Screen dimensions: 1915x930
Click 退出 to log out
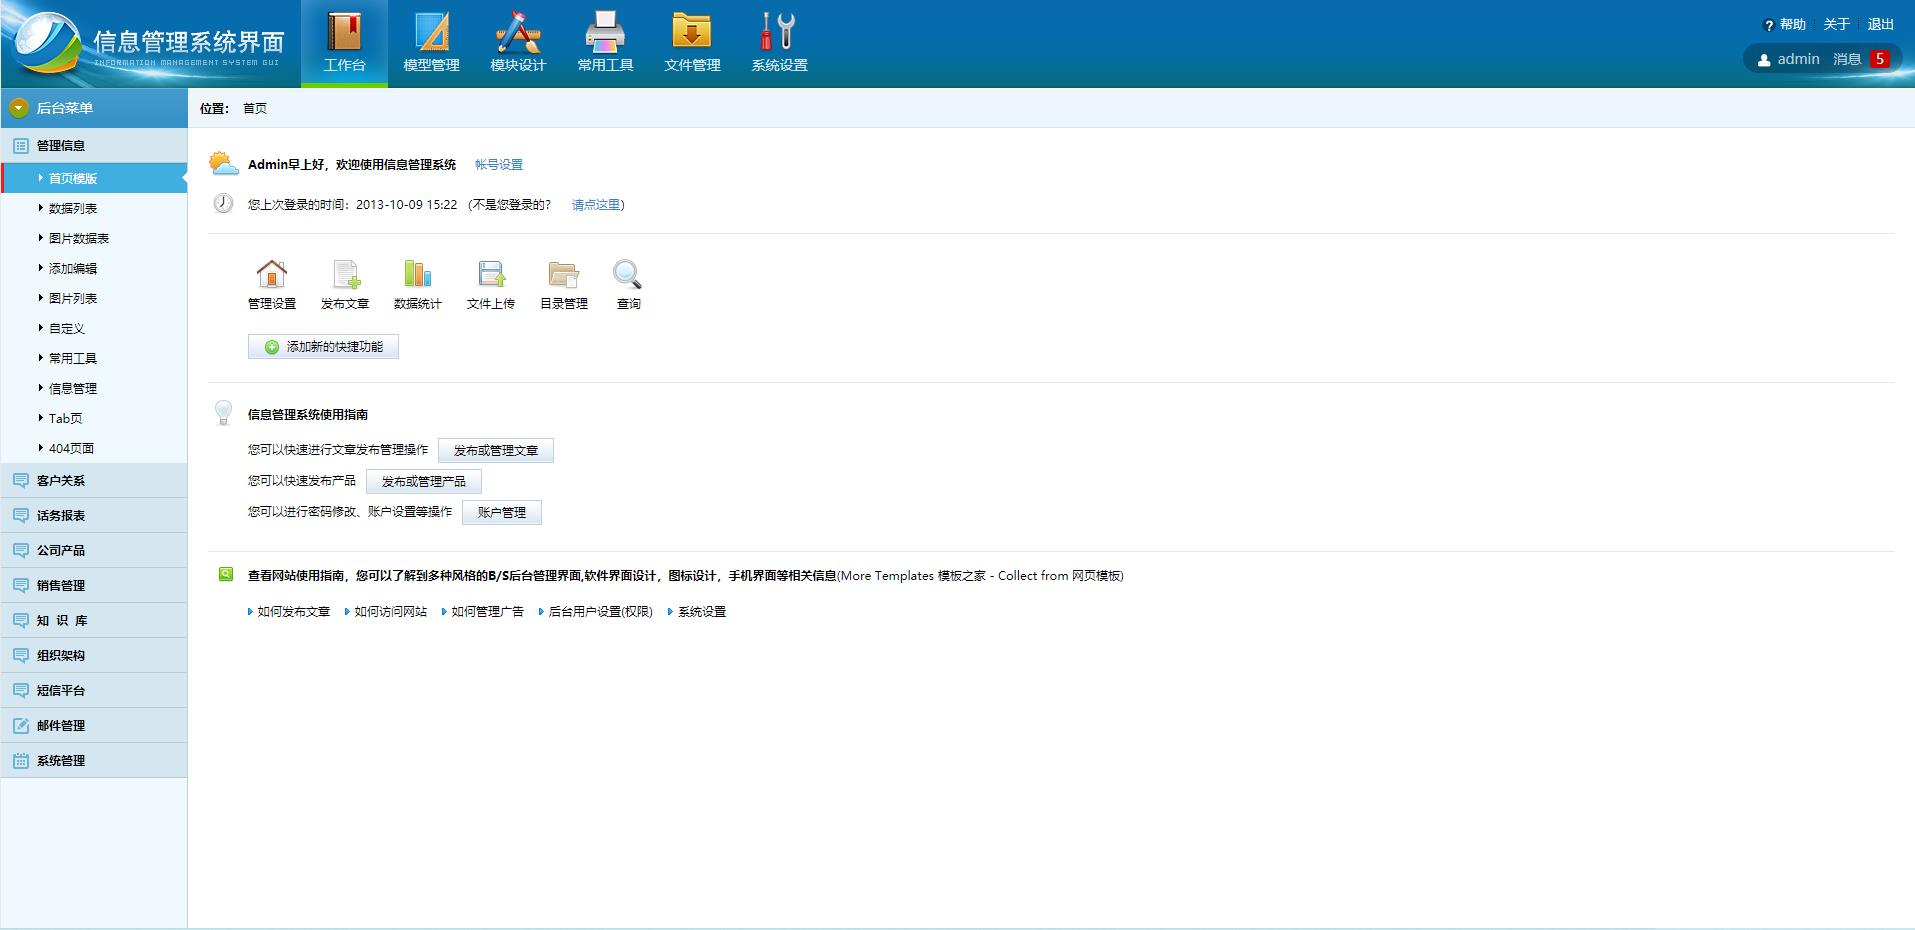[x=1880, y=24]
